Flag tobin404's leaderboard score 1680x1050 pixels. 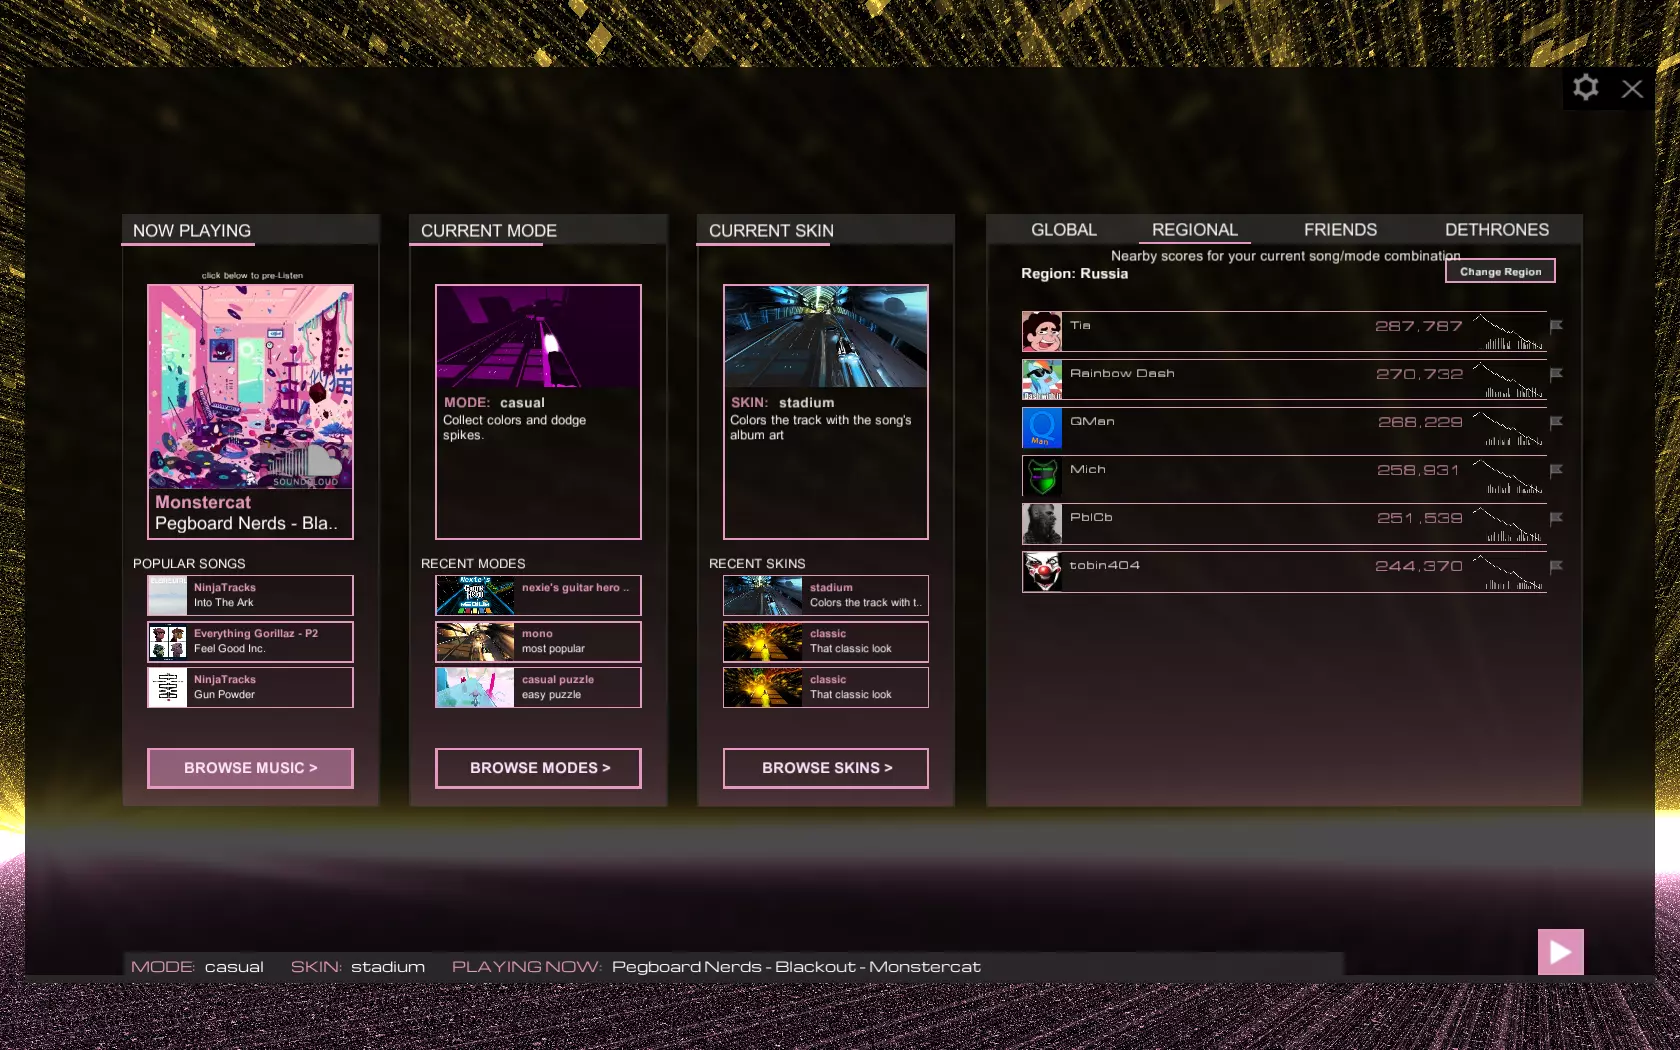coord(1556,566)
